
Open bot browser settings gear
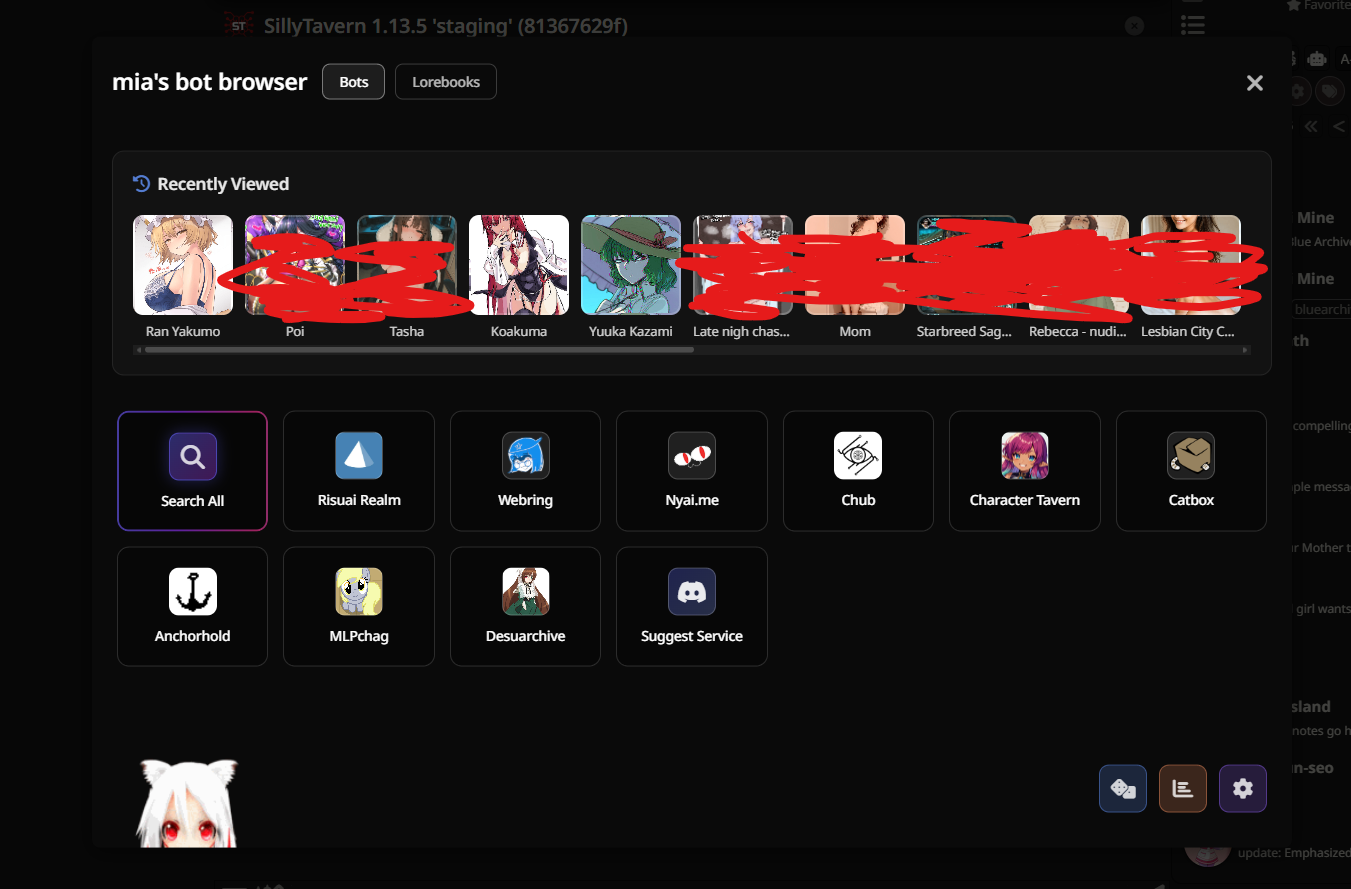(1243, 789)
